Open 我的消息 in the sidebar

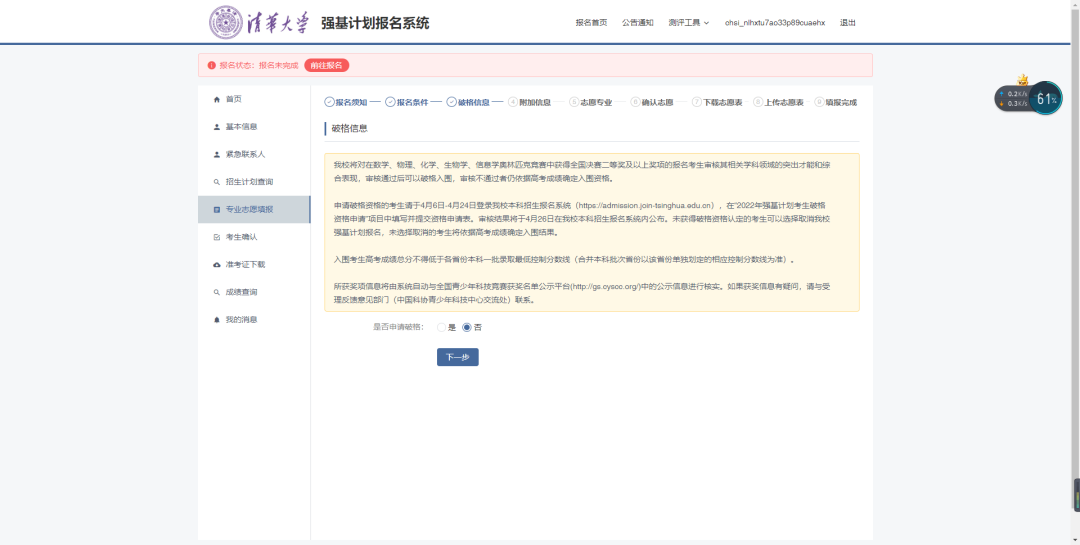[254, 320]
